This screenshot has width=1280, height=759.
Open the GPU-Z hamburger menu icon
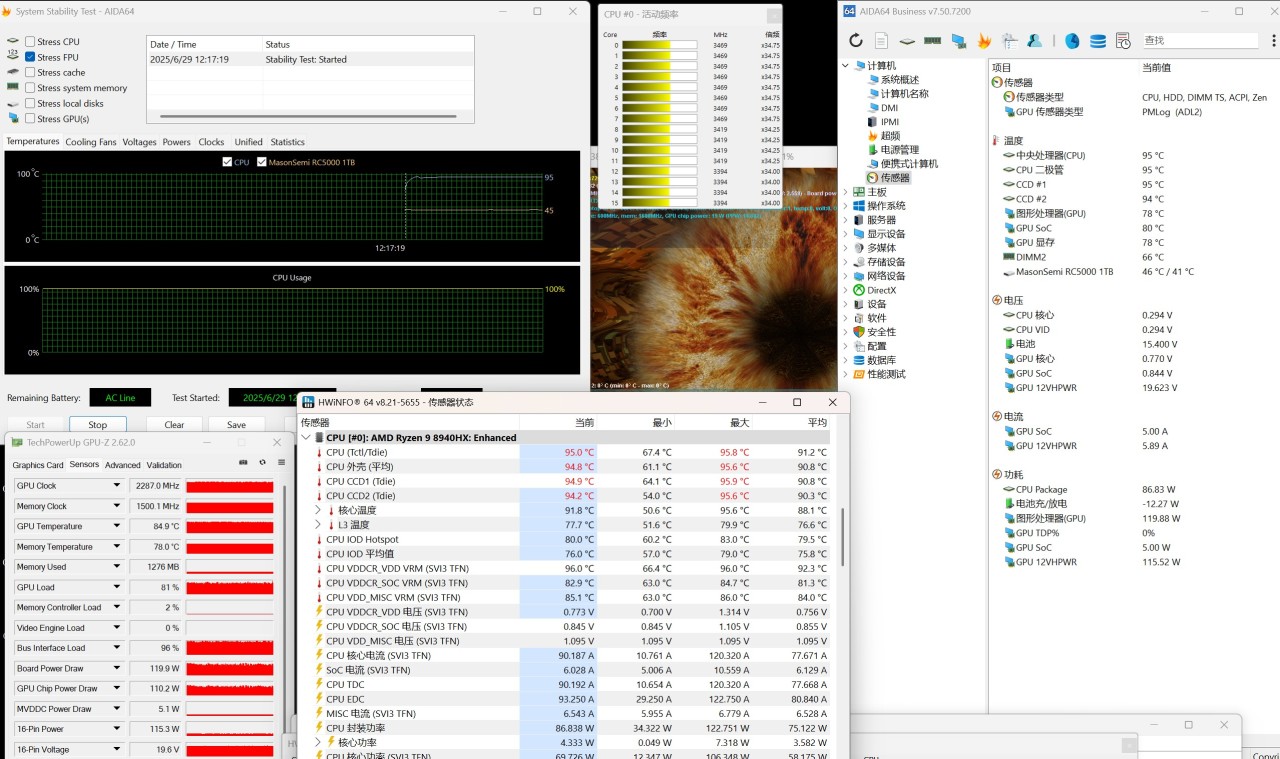coord(281,463)
